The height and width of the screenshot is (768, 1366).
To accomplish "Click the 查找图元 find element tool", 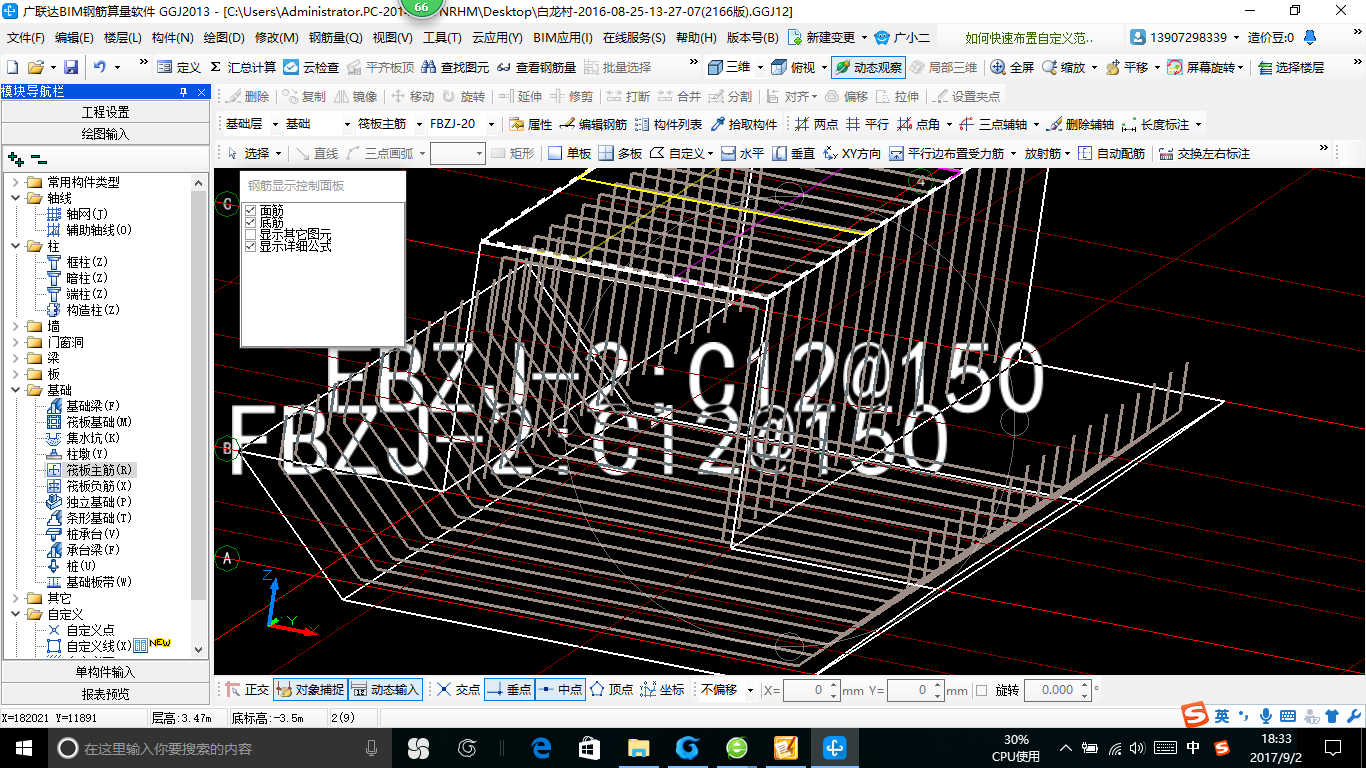I will [455, 67].
